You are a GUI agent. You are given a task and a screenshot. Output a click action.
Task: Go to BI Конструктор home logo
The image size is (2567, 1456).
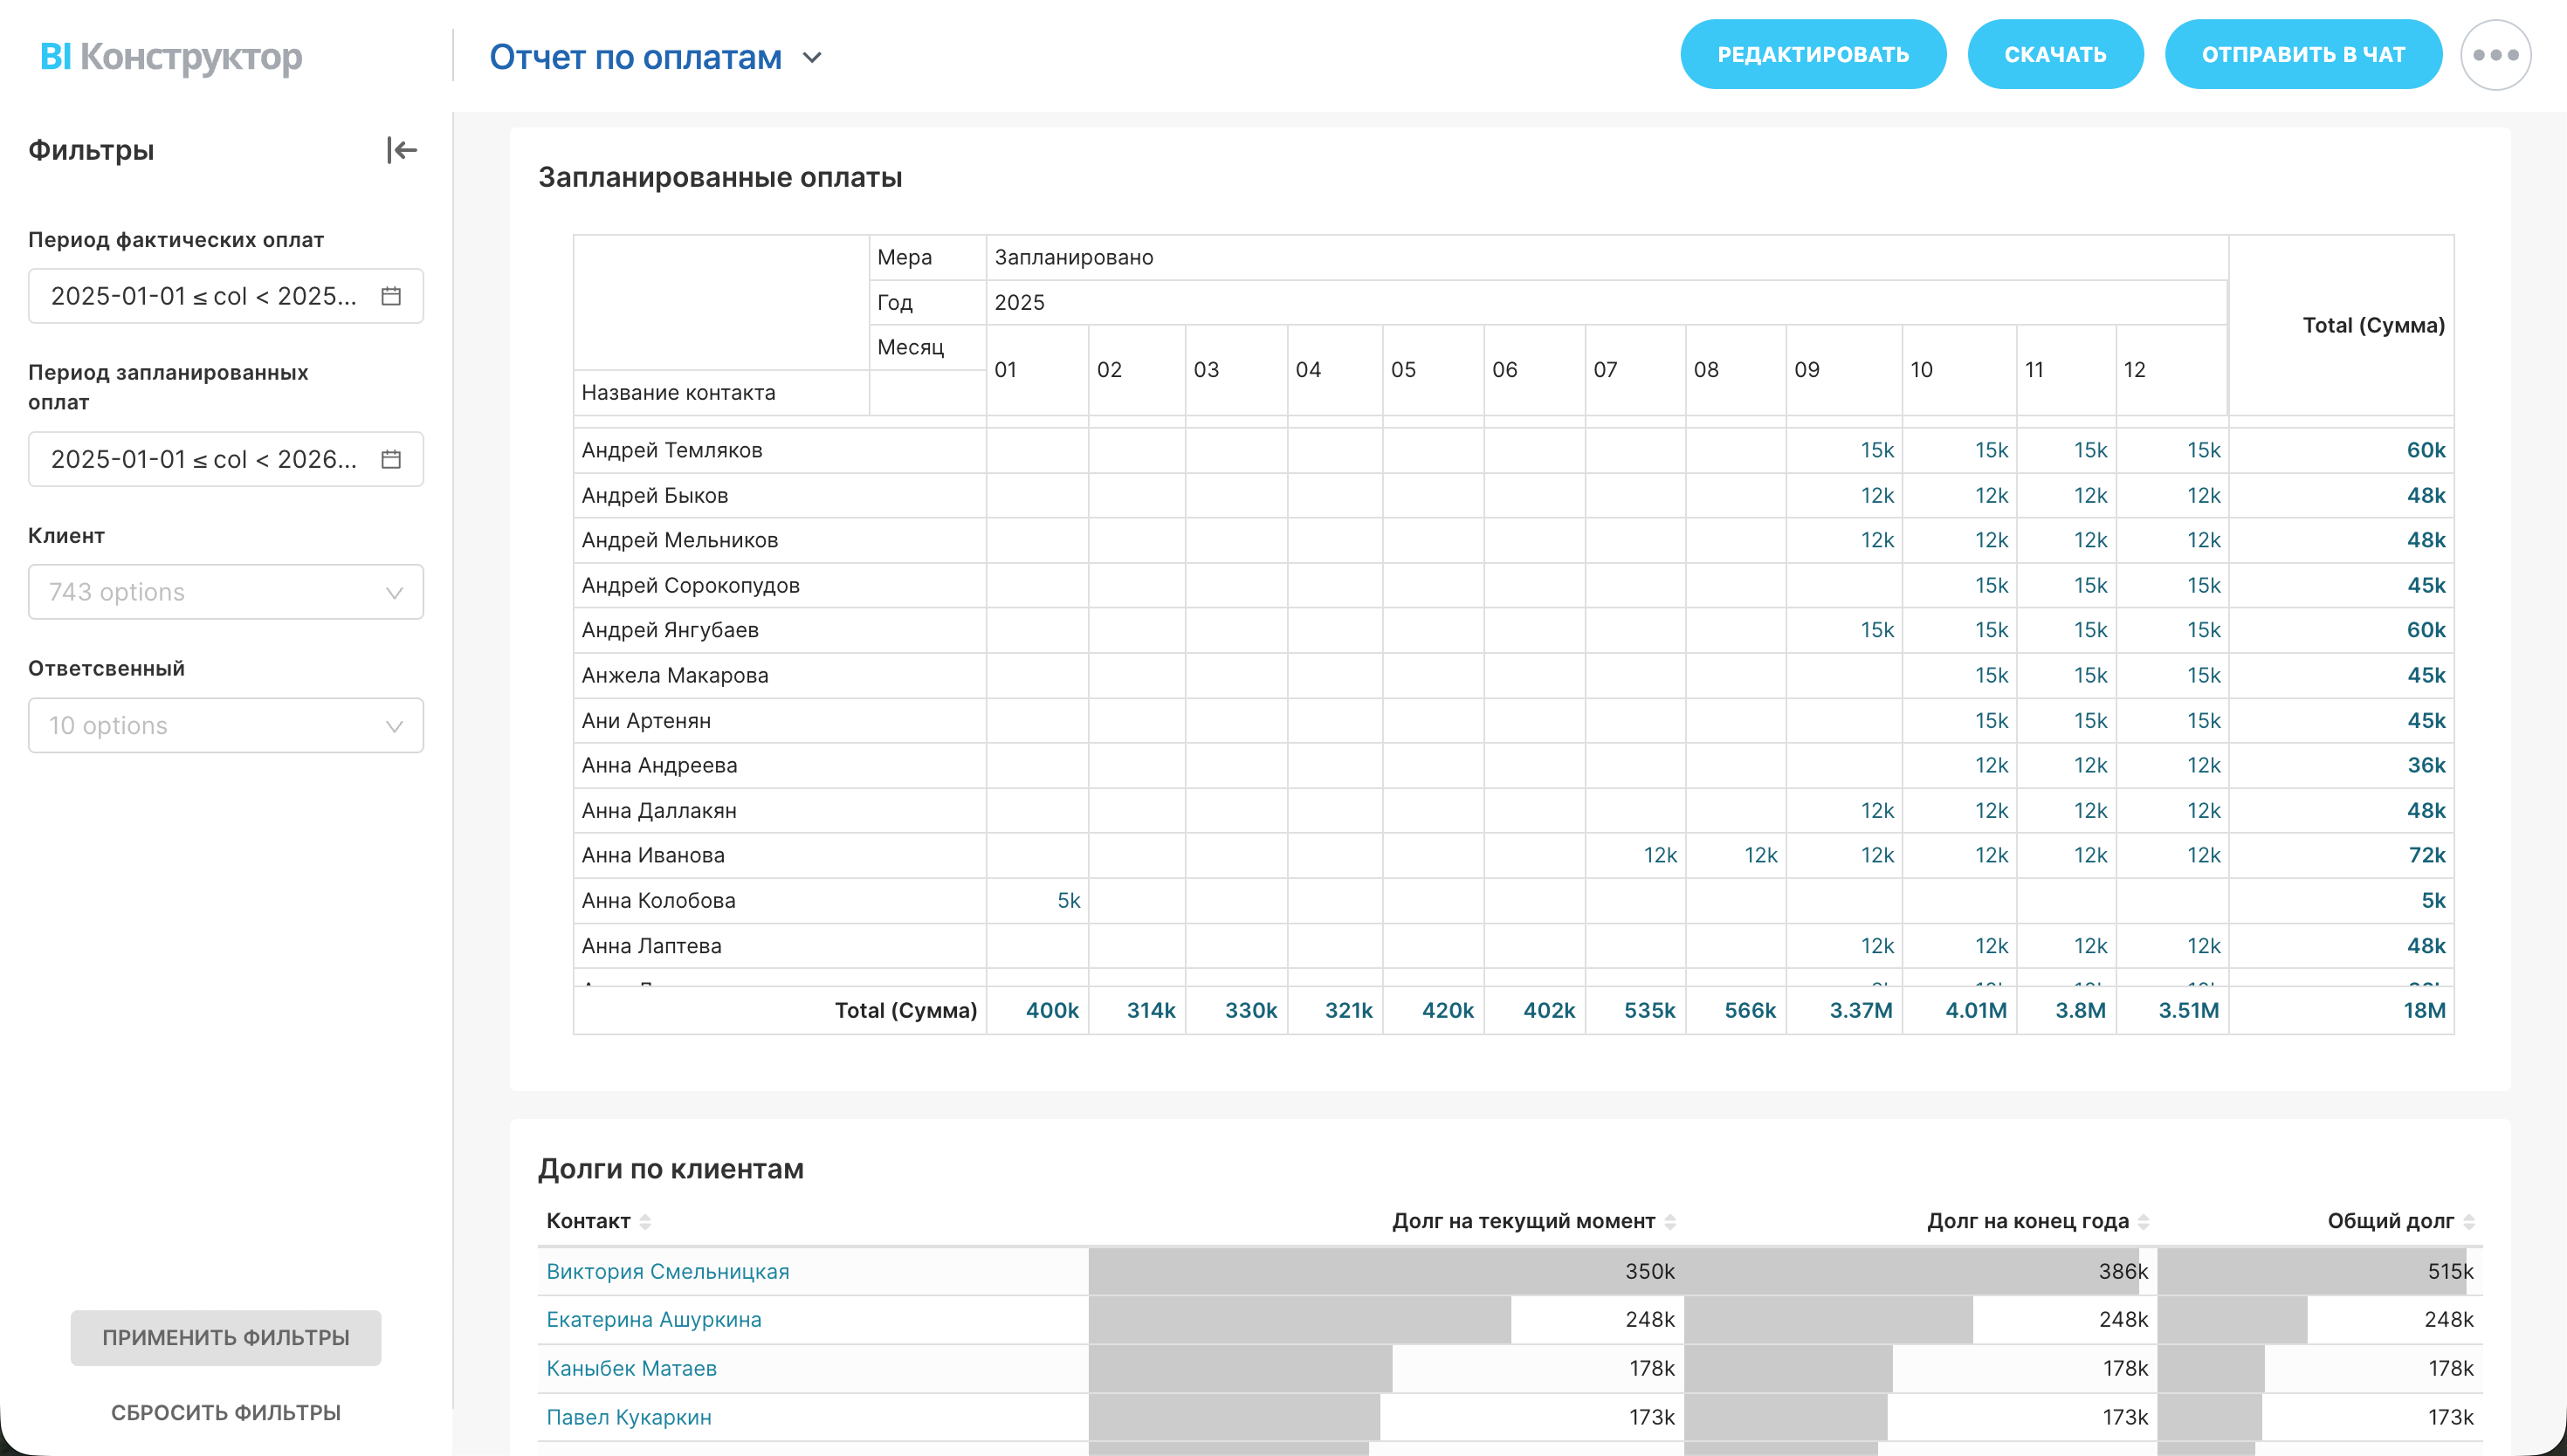(171, 57)
